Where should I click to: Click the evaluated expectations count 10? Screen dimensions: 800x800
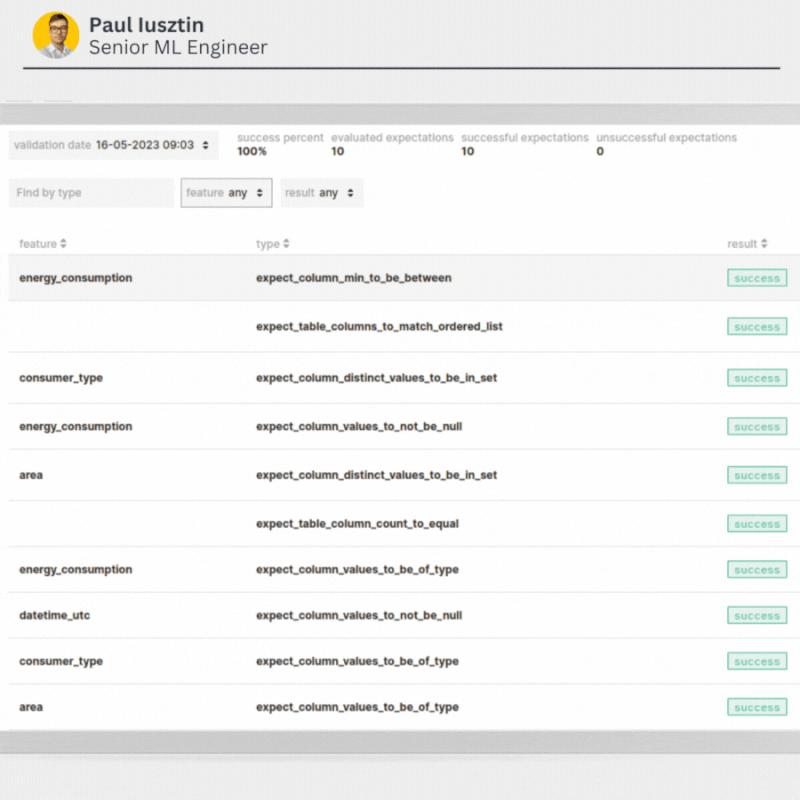click(x=337, y=152)
